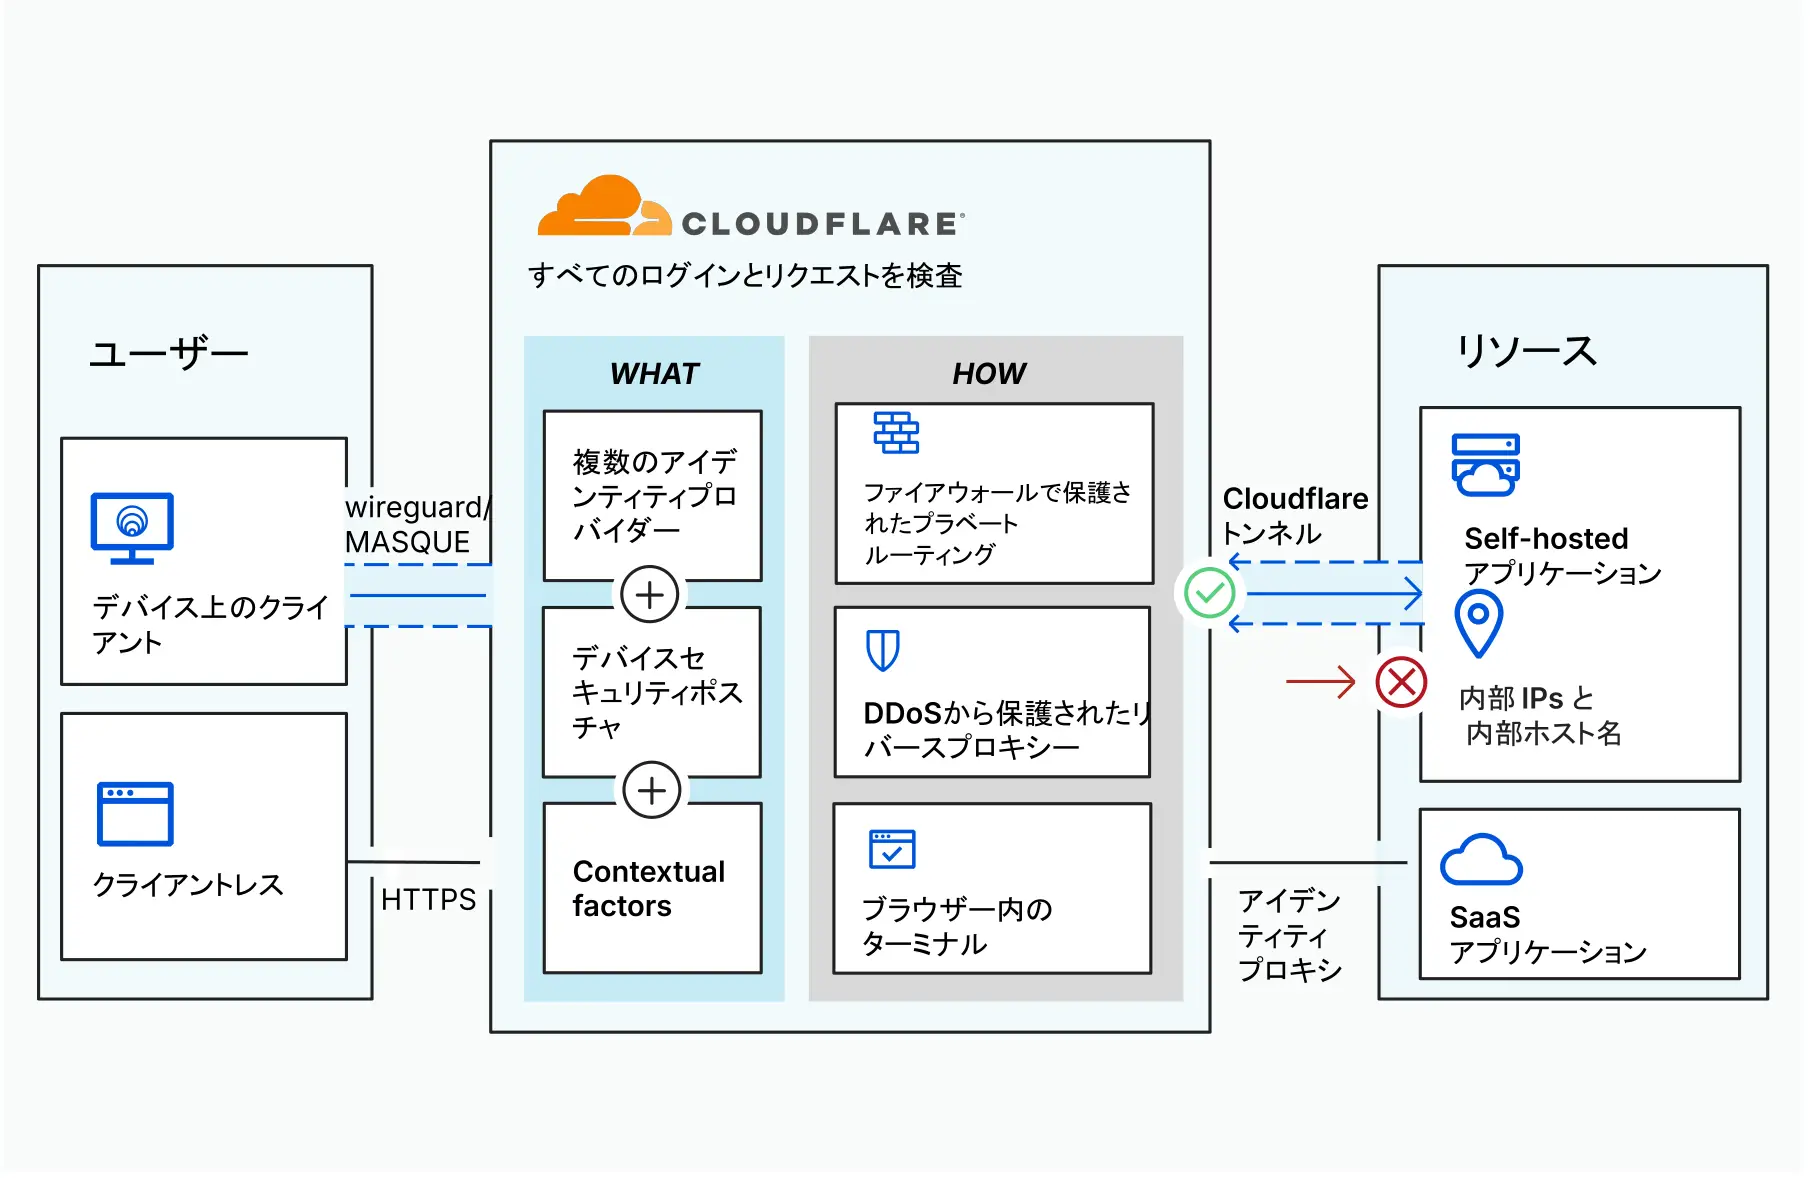Click the HTTPS connection label

tap(428, 899)
